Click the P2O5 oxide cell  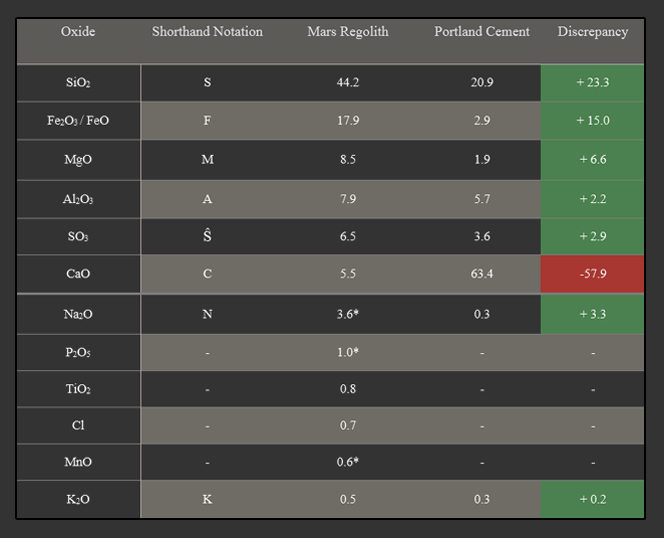coord(78,352)
